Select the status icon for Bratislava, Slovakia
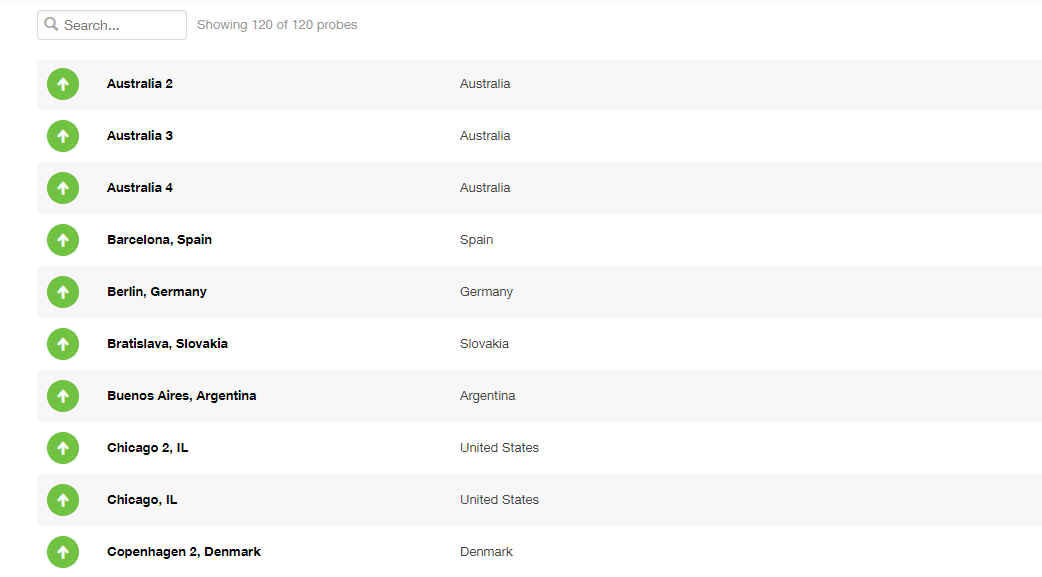Image resolution: width=1042 pixels, height=577 pixels. click(x=63, y=344)
